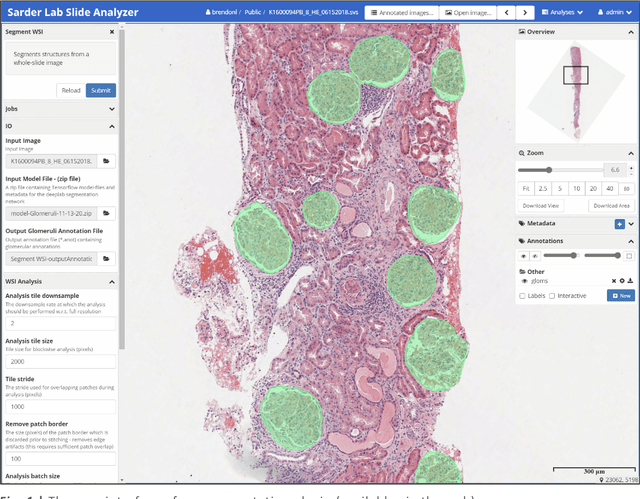
Task: Delete the jjfoms annotation
Action: click(x=613, y=281)
